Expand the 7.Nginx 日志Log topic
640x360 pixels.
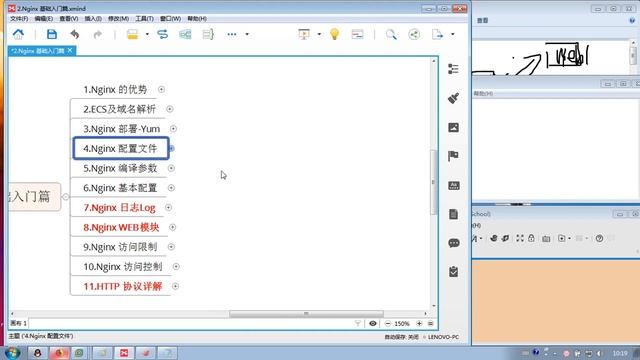169,207
